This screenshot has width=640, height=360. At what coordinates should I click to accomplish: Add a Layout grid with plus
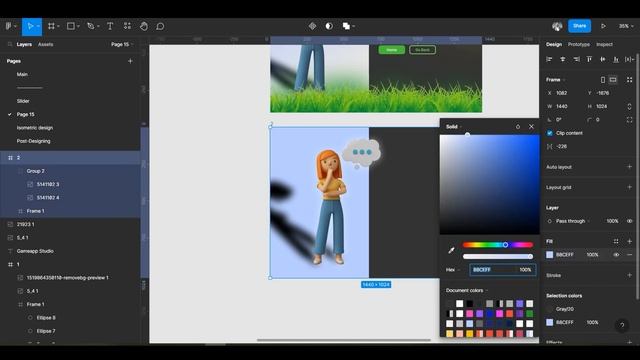point(629,187)
